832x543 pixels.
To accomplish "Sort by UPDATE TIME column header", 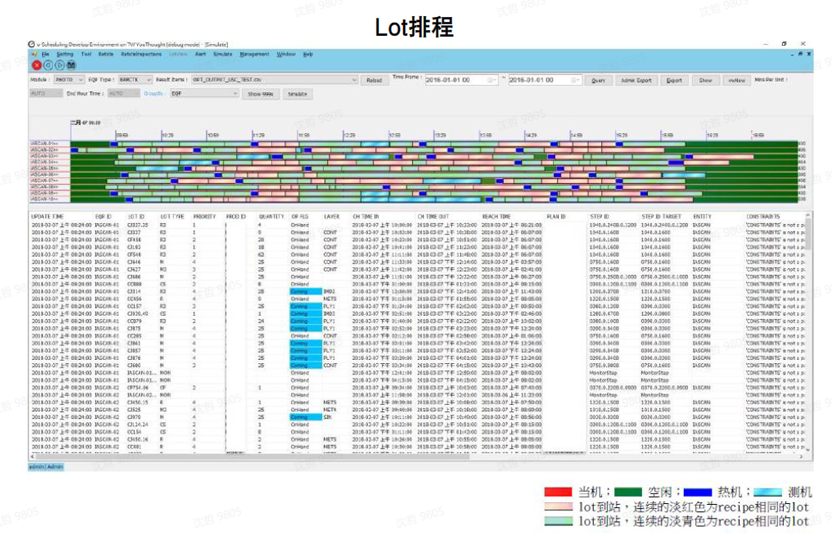I will pos(47,217).
